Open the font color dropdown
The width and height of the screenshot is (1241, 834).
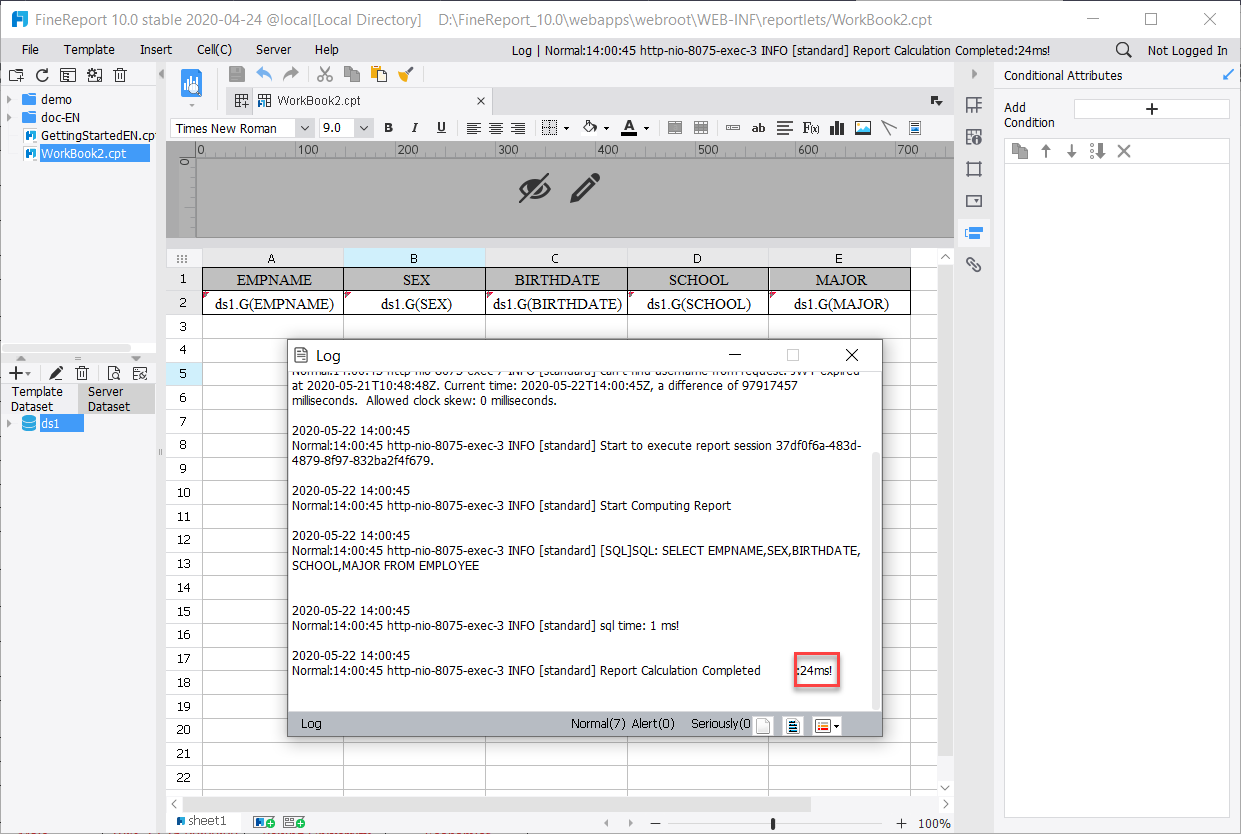[x=646, y=128]
